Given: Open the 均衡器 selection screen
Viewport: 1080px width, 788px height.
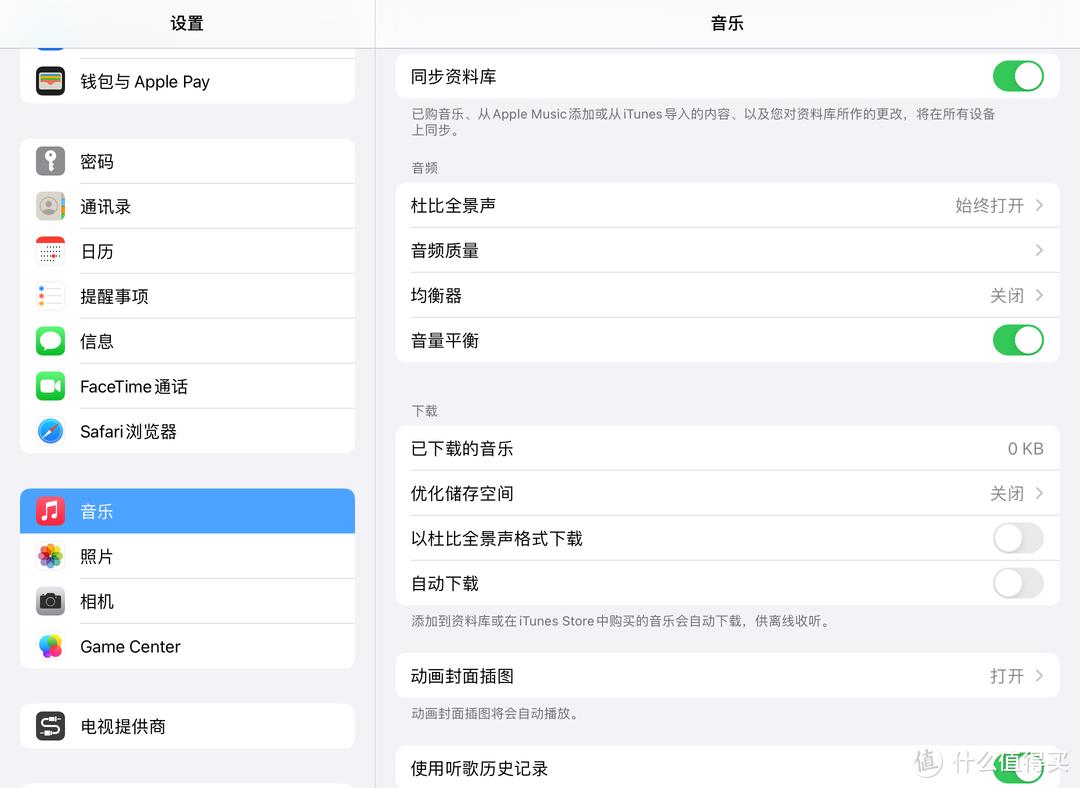Looking at the screenshot, I should coord(727,295).
